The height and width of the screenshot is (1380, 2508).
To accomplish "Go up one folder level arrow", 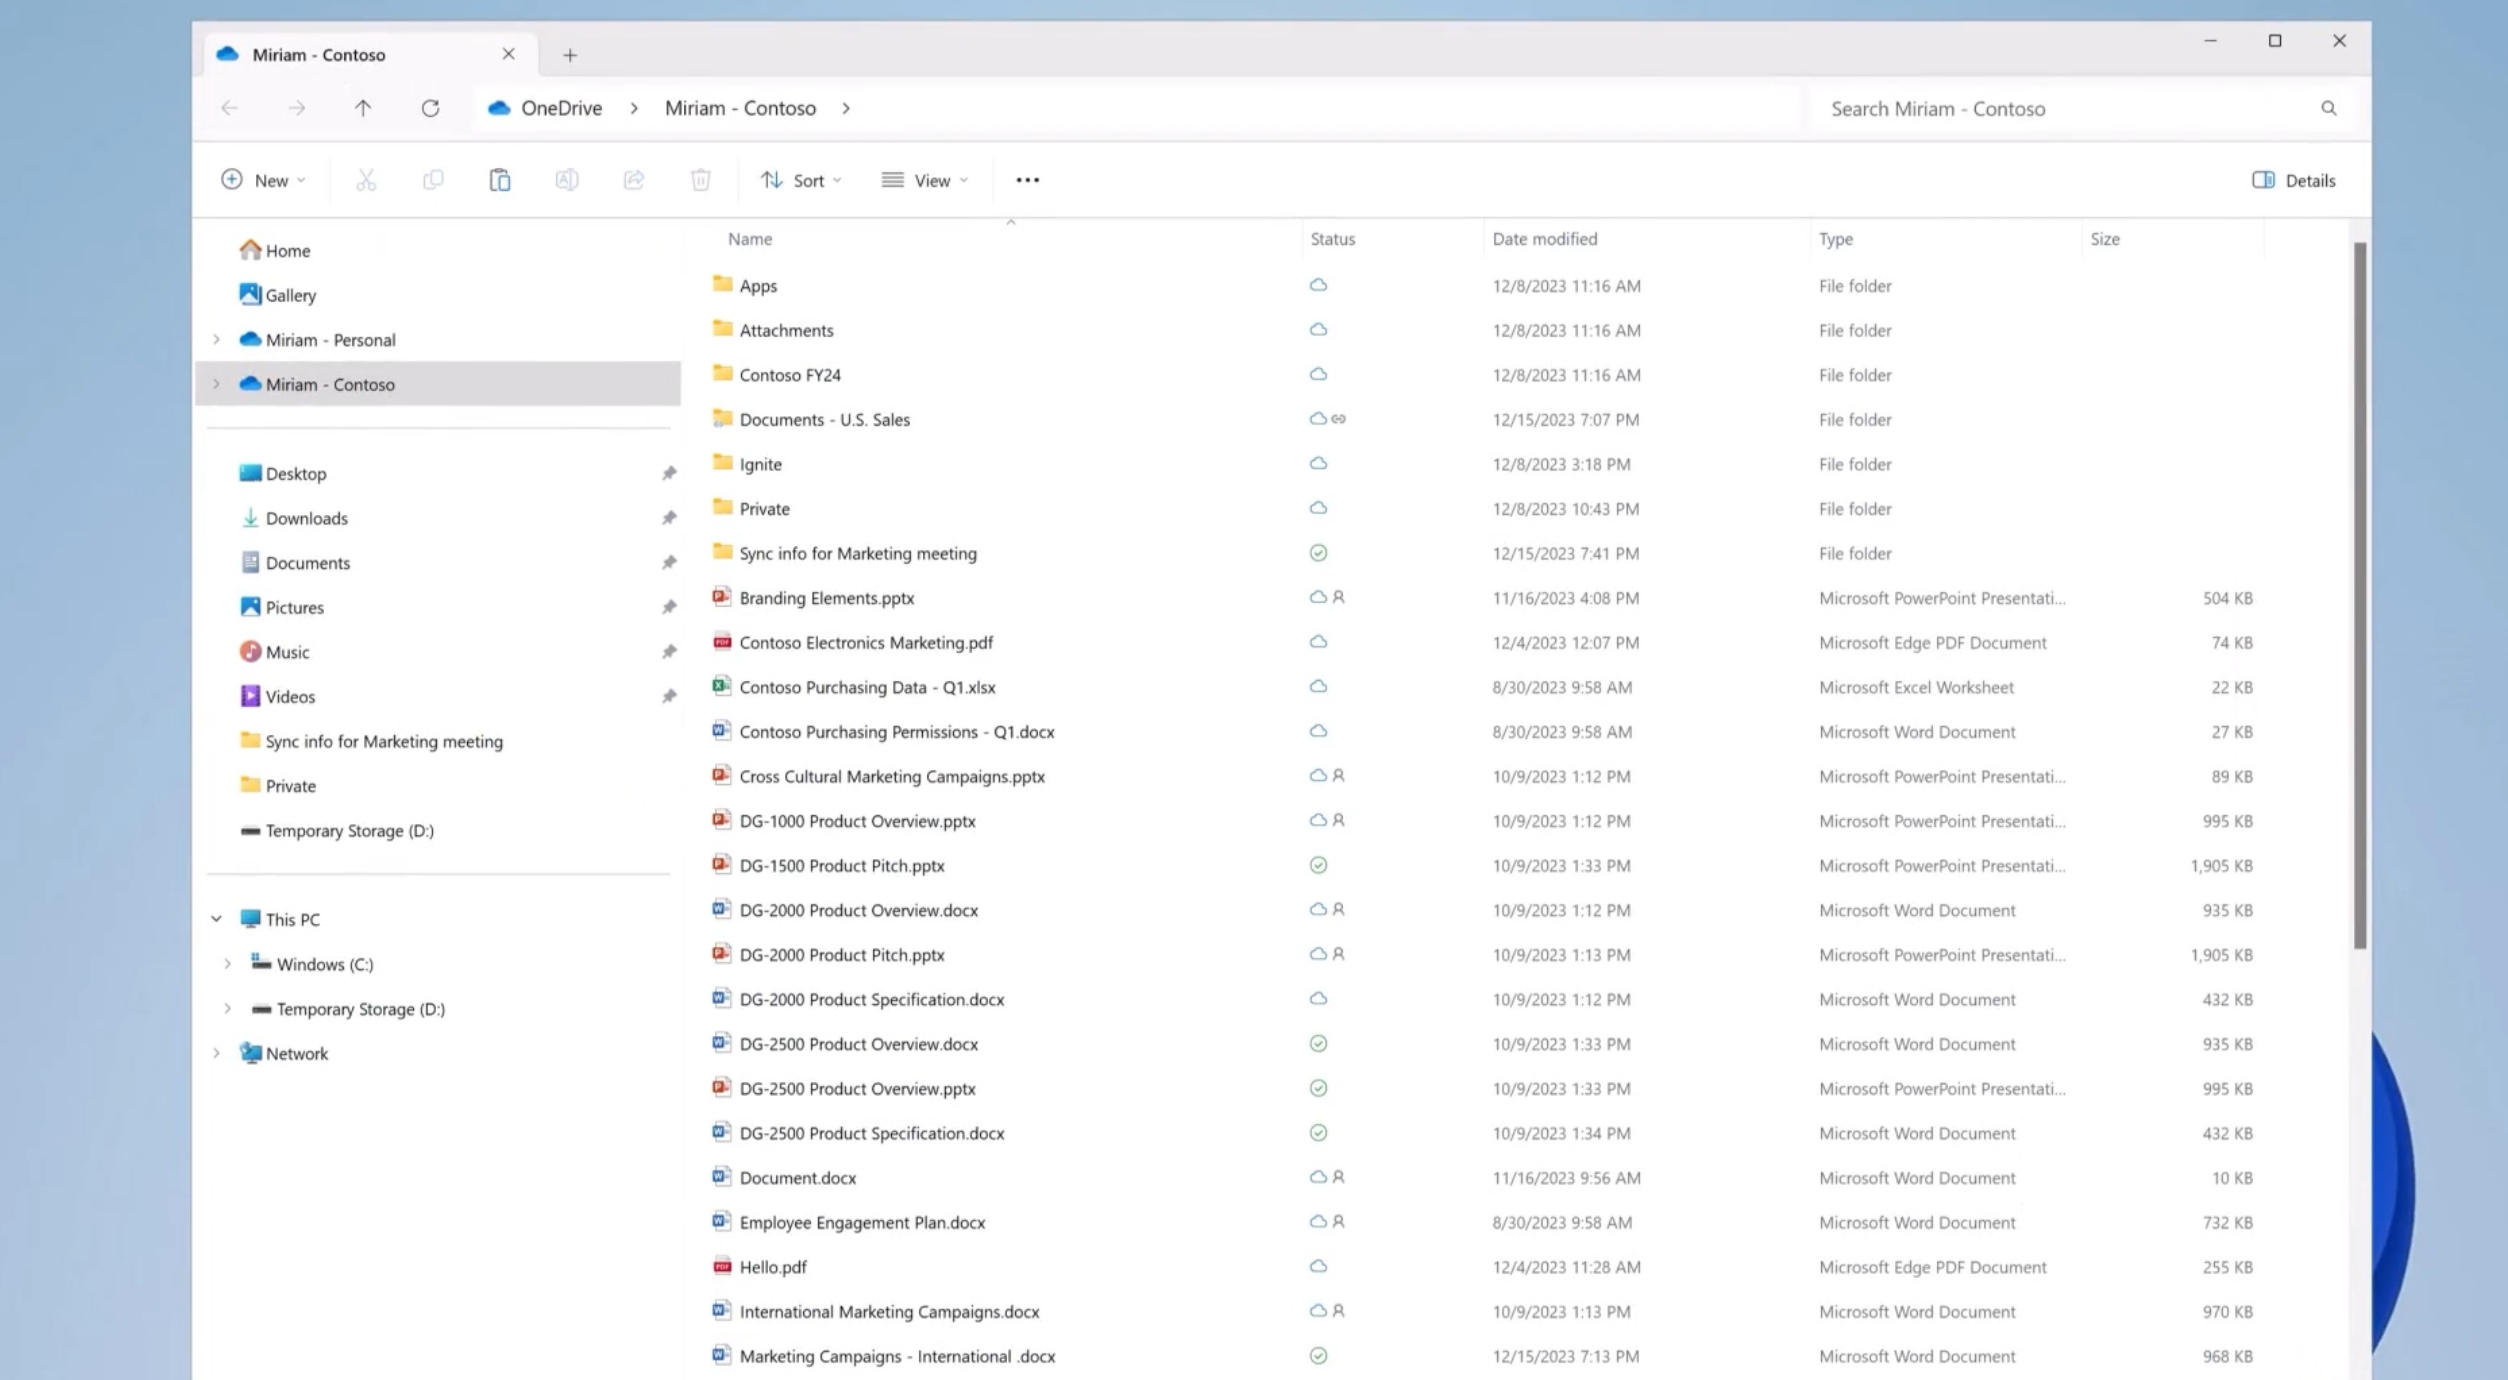I will [363, 108].
